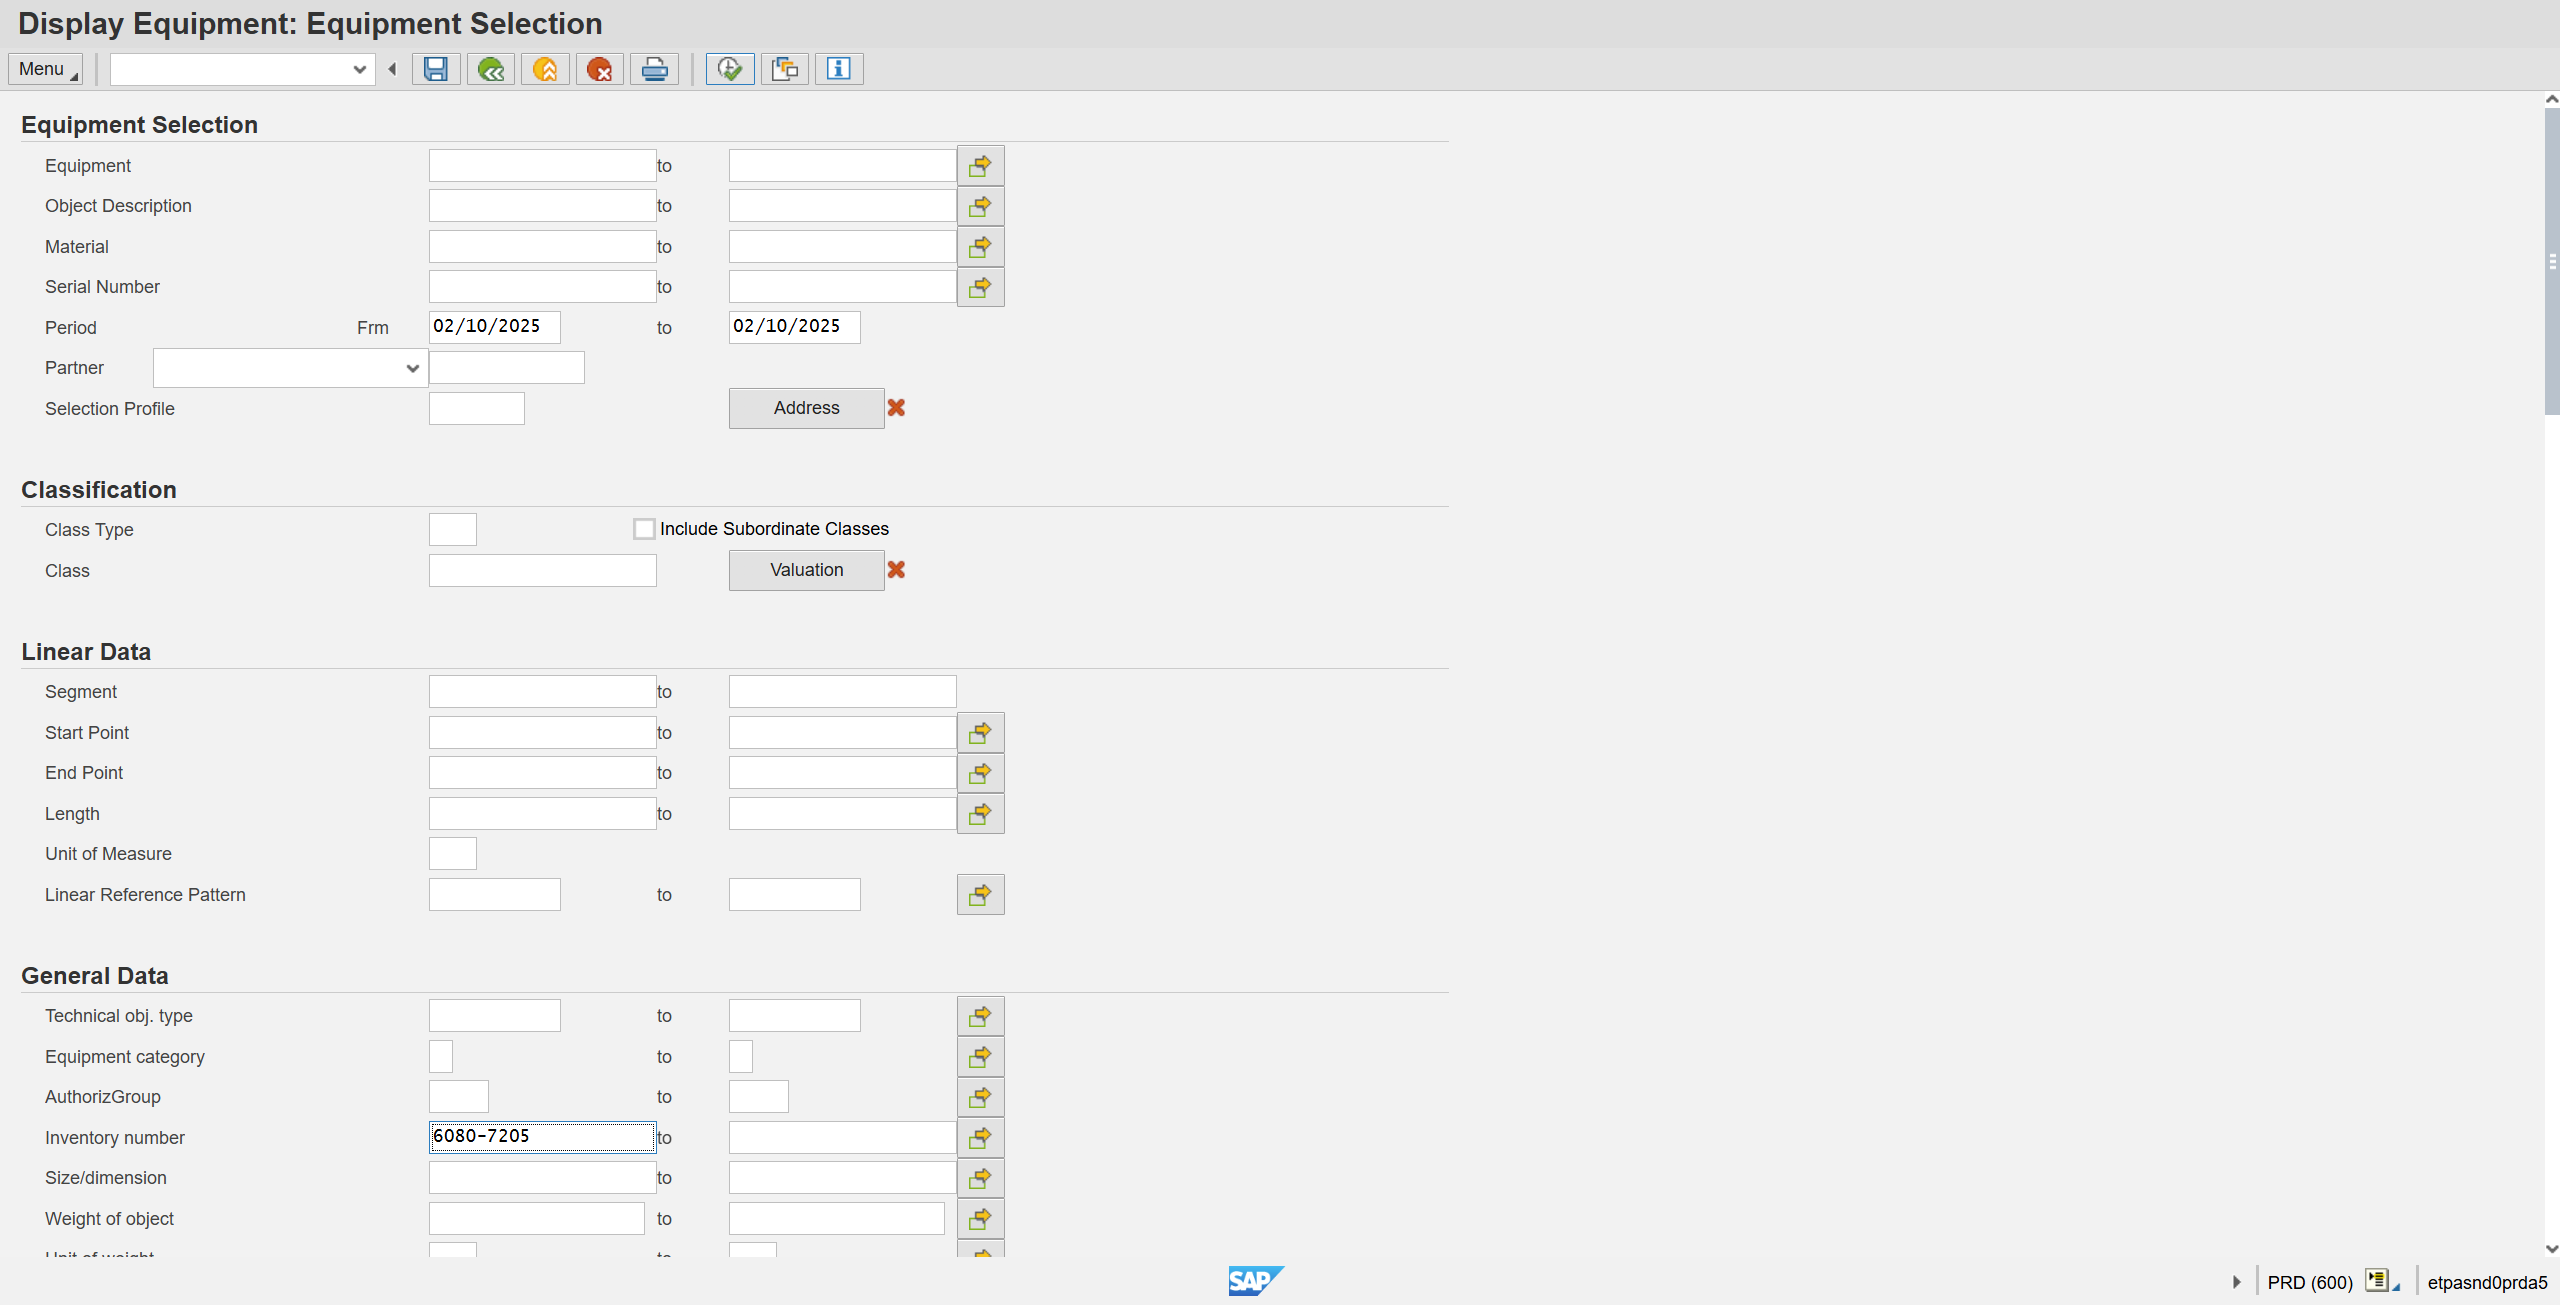Click the Serial Number to field
The image size is (2560, 1305).
pyautogui.click(x=843, y=287)
